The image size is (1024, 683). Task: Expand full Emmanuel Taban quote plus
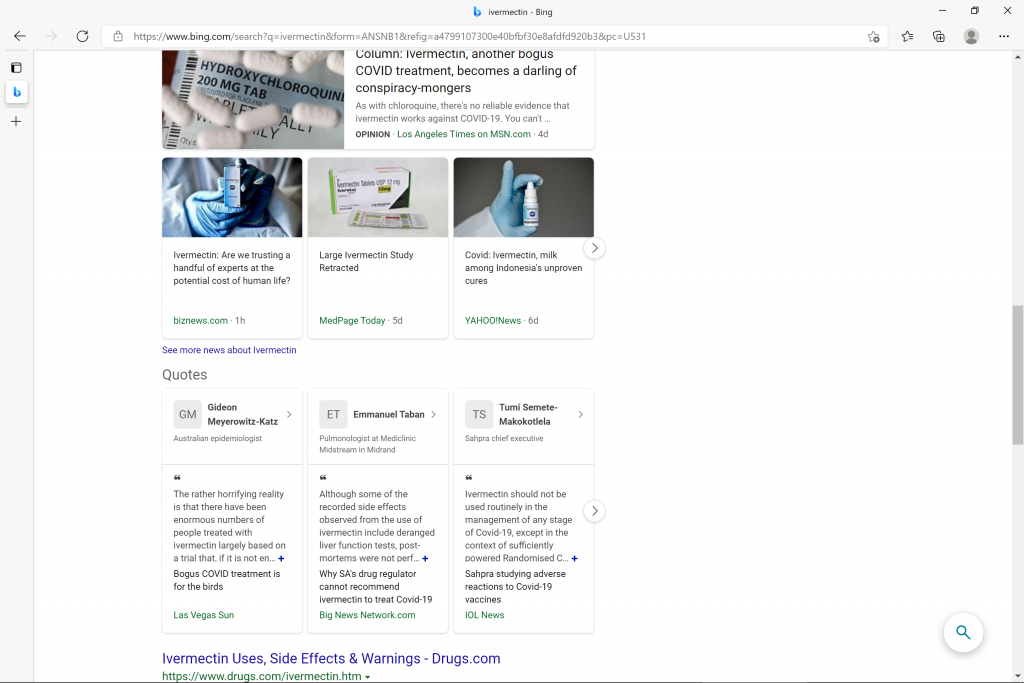click(x=425, y=558)
